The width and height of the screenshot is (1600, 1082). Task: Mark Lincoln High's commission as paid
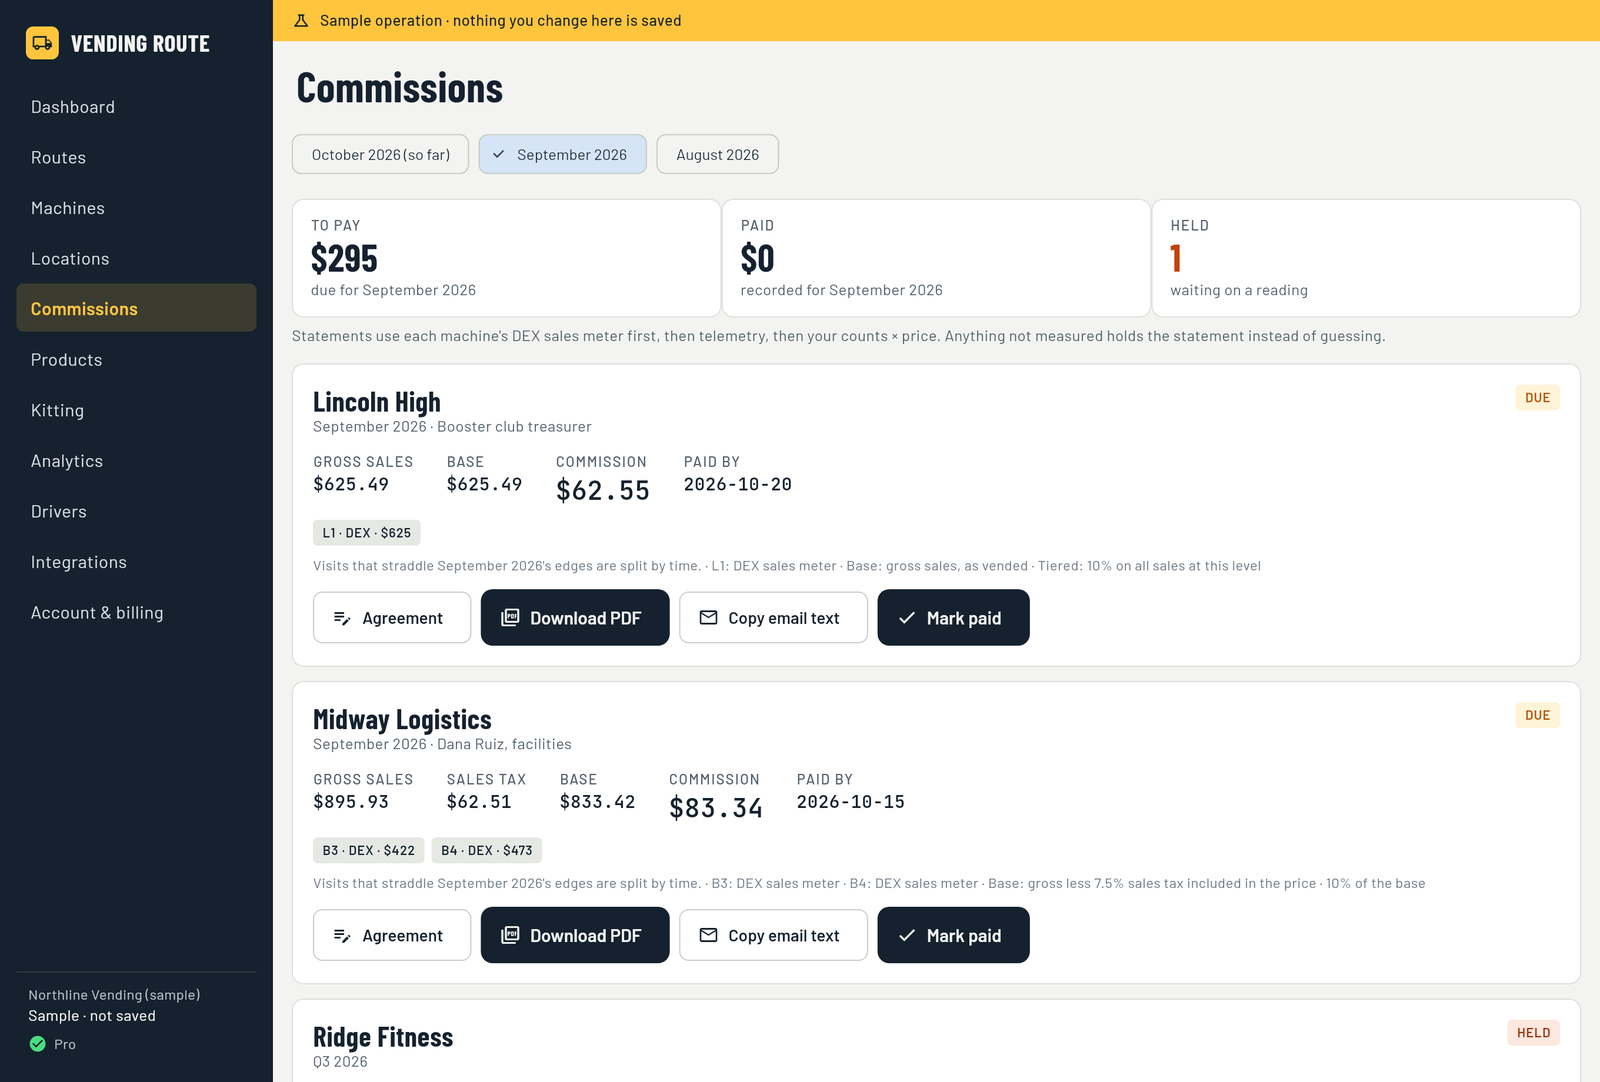tap(954, 618)
